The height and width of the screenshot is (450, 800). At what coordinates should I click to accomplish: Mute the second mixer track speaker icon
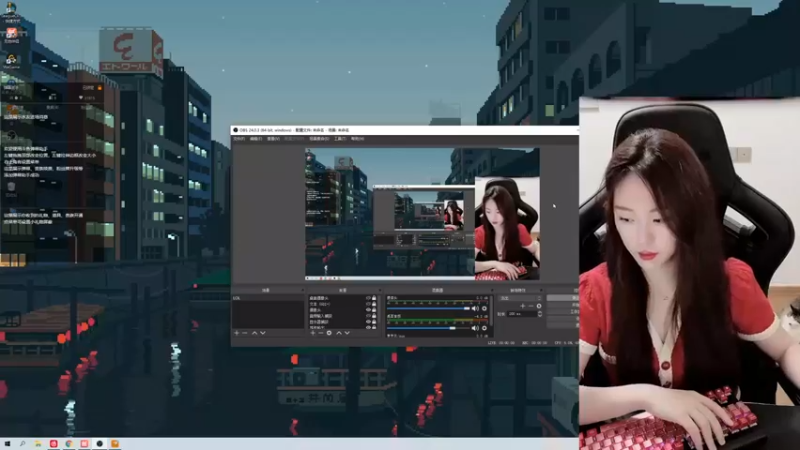(x=475, y=328)
